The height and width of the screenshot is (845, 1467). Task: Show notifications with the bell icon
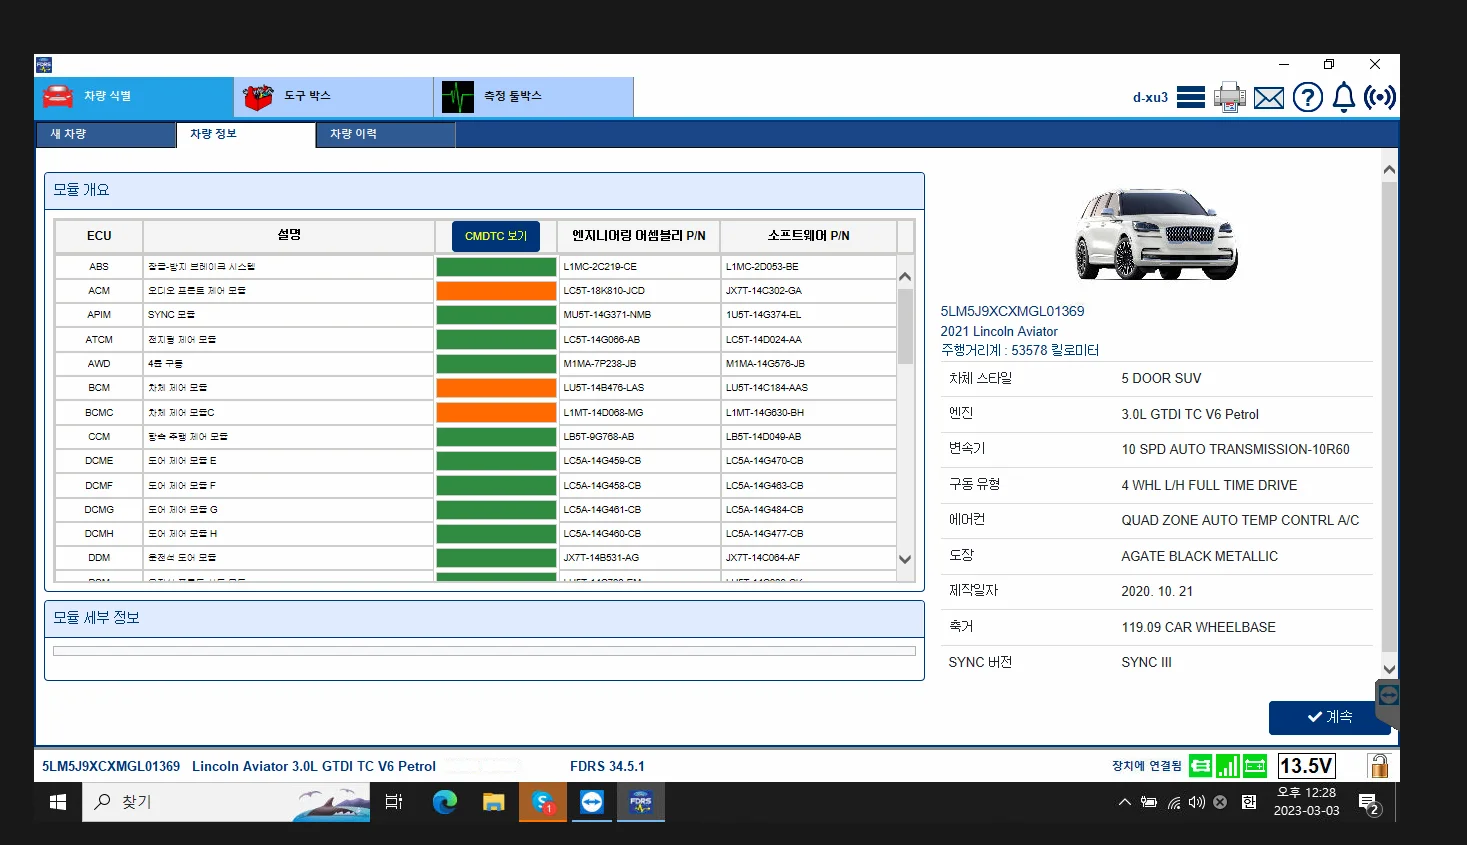tap(1344, 97)
